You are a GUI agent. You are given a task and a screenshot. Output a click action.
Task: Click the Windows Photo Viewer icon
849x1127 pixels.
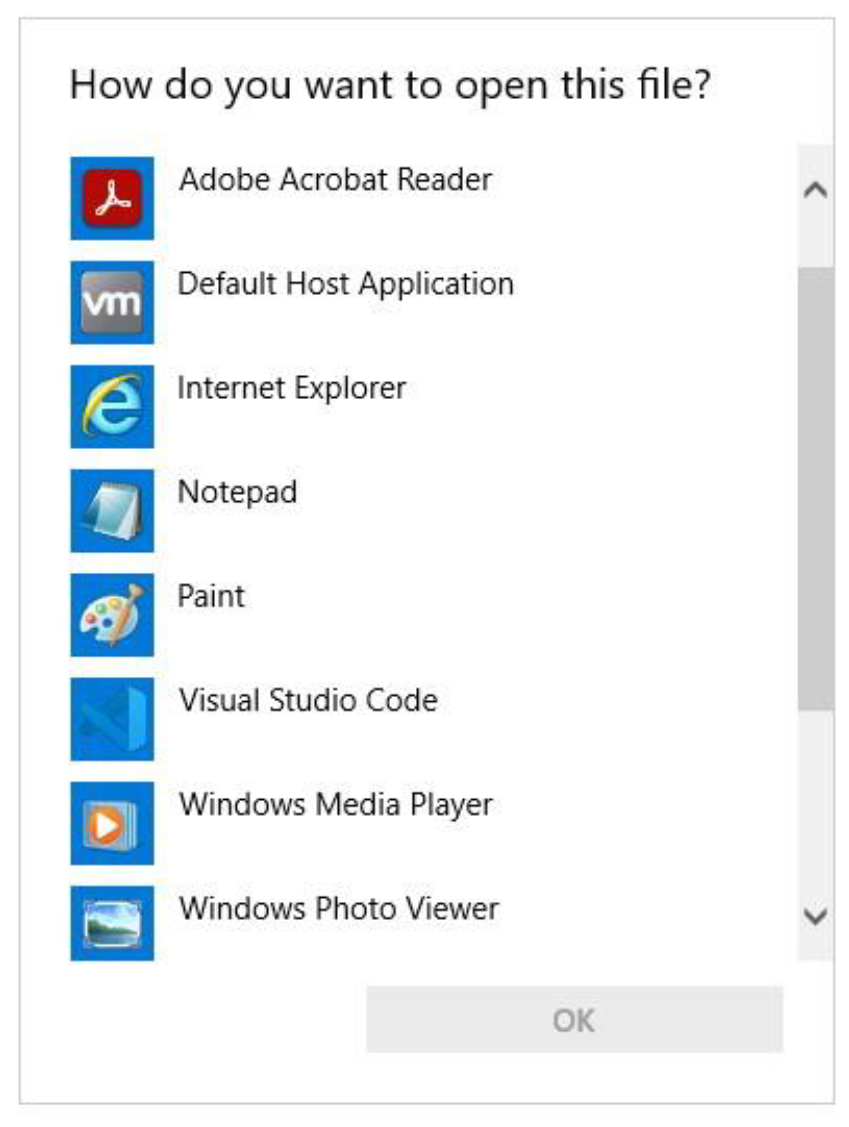click(x=111, y=922)
